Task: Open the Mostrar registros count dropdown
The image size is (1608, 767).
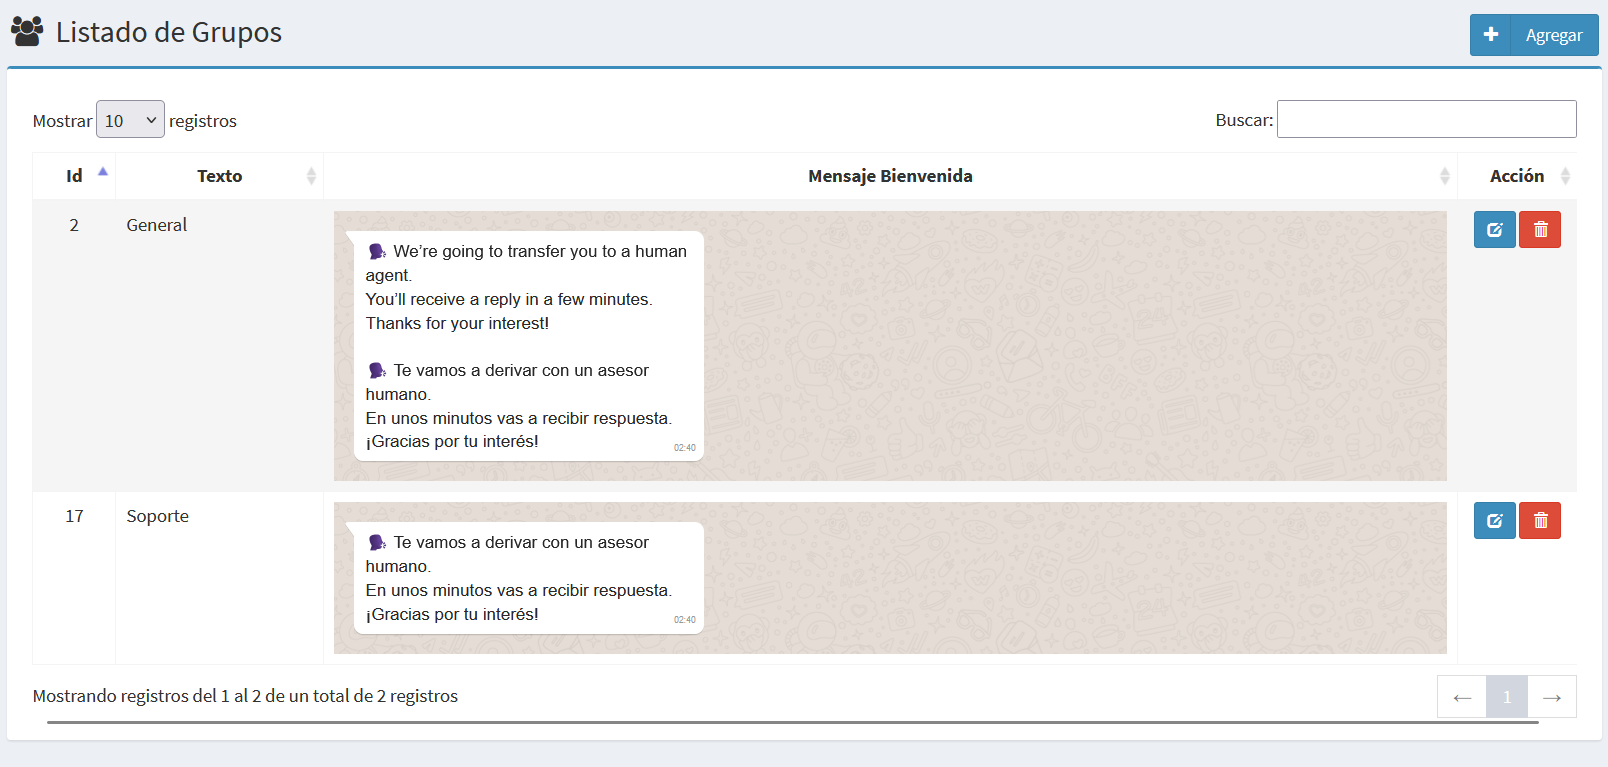Action: click(130, 120)
